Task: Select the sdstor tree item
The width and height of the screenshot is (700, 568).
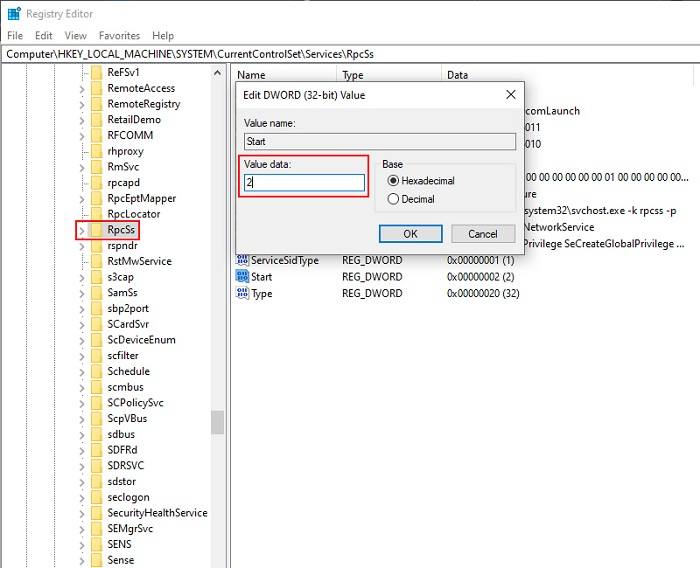Action: coord(121,481)
